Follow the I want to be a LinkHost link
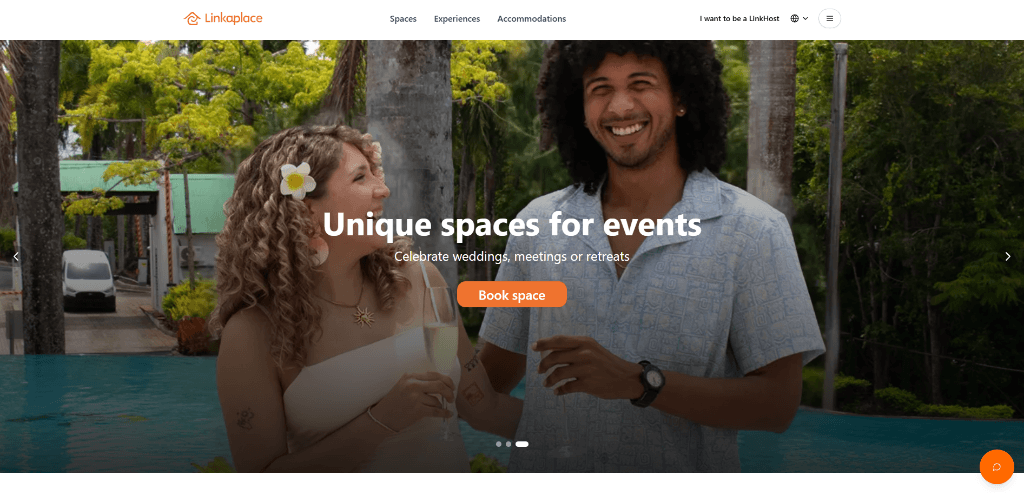Screen dimensions: 1024x493 (739, 19)
